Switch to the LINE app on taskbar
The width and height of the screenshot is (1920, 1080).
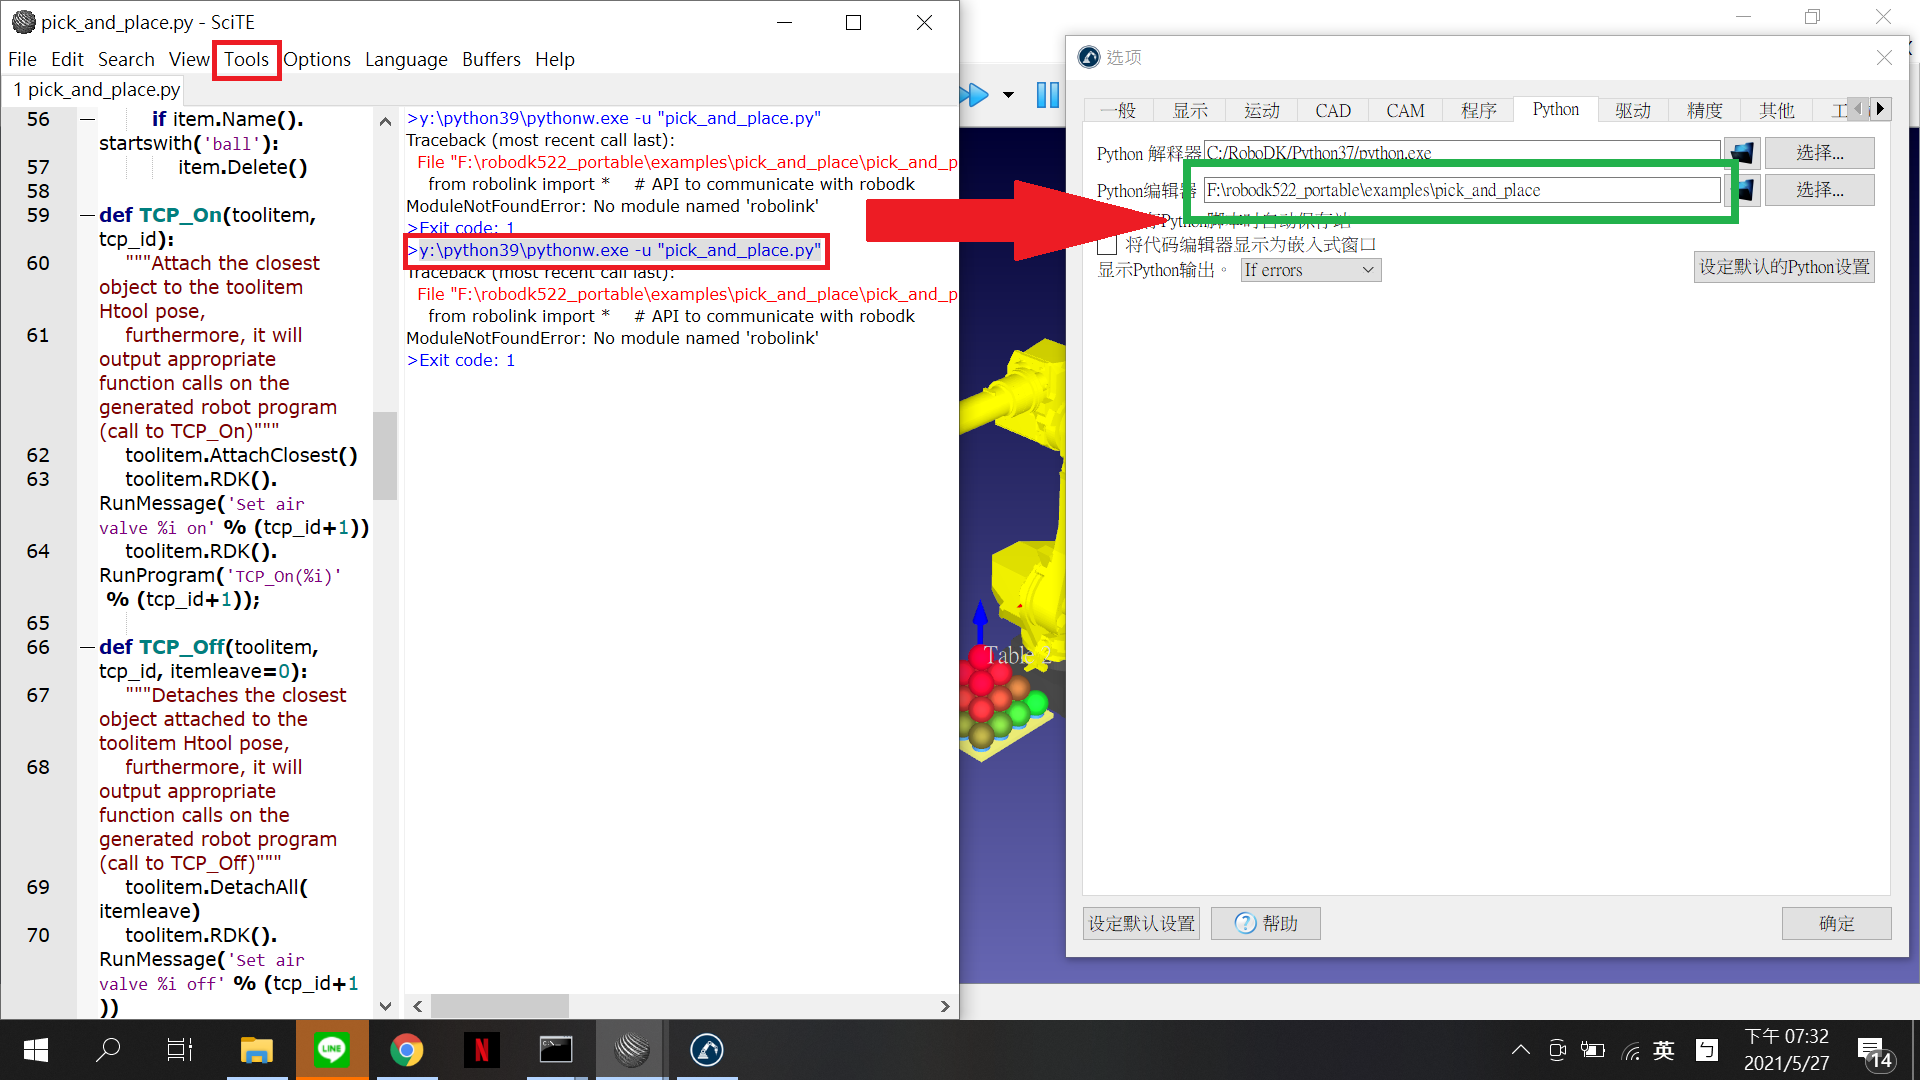[x=331, y=1050]
